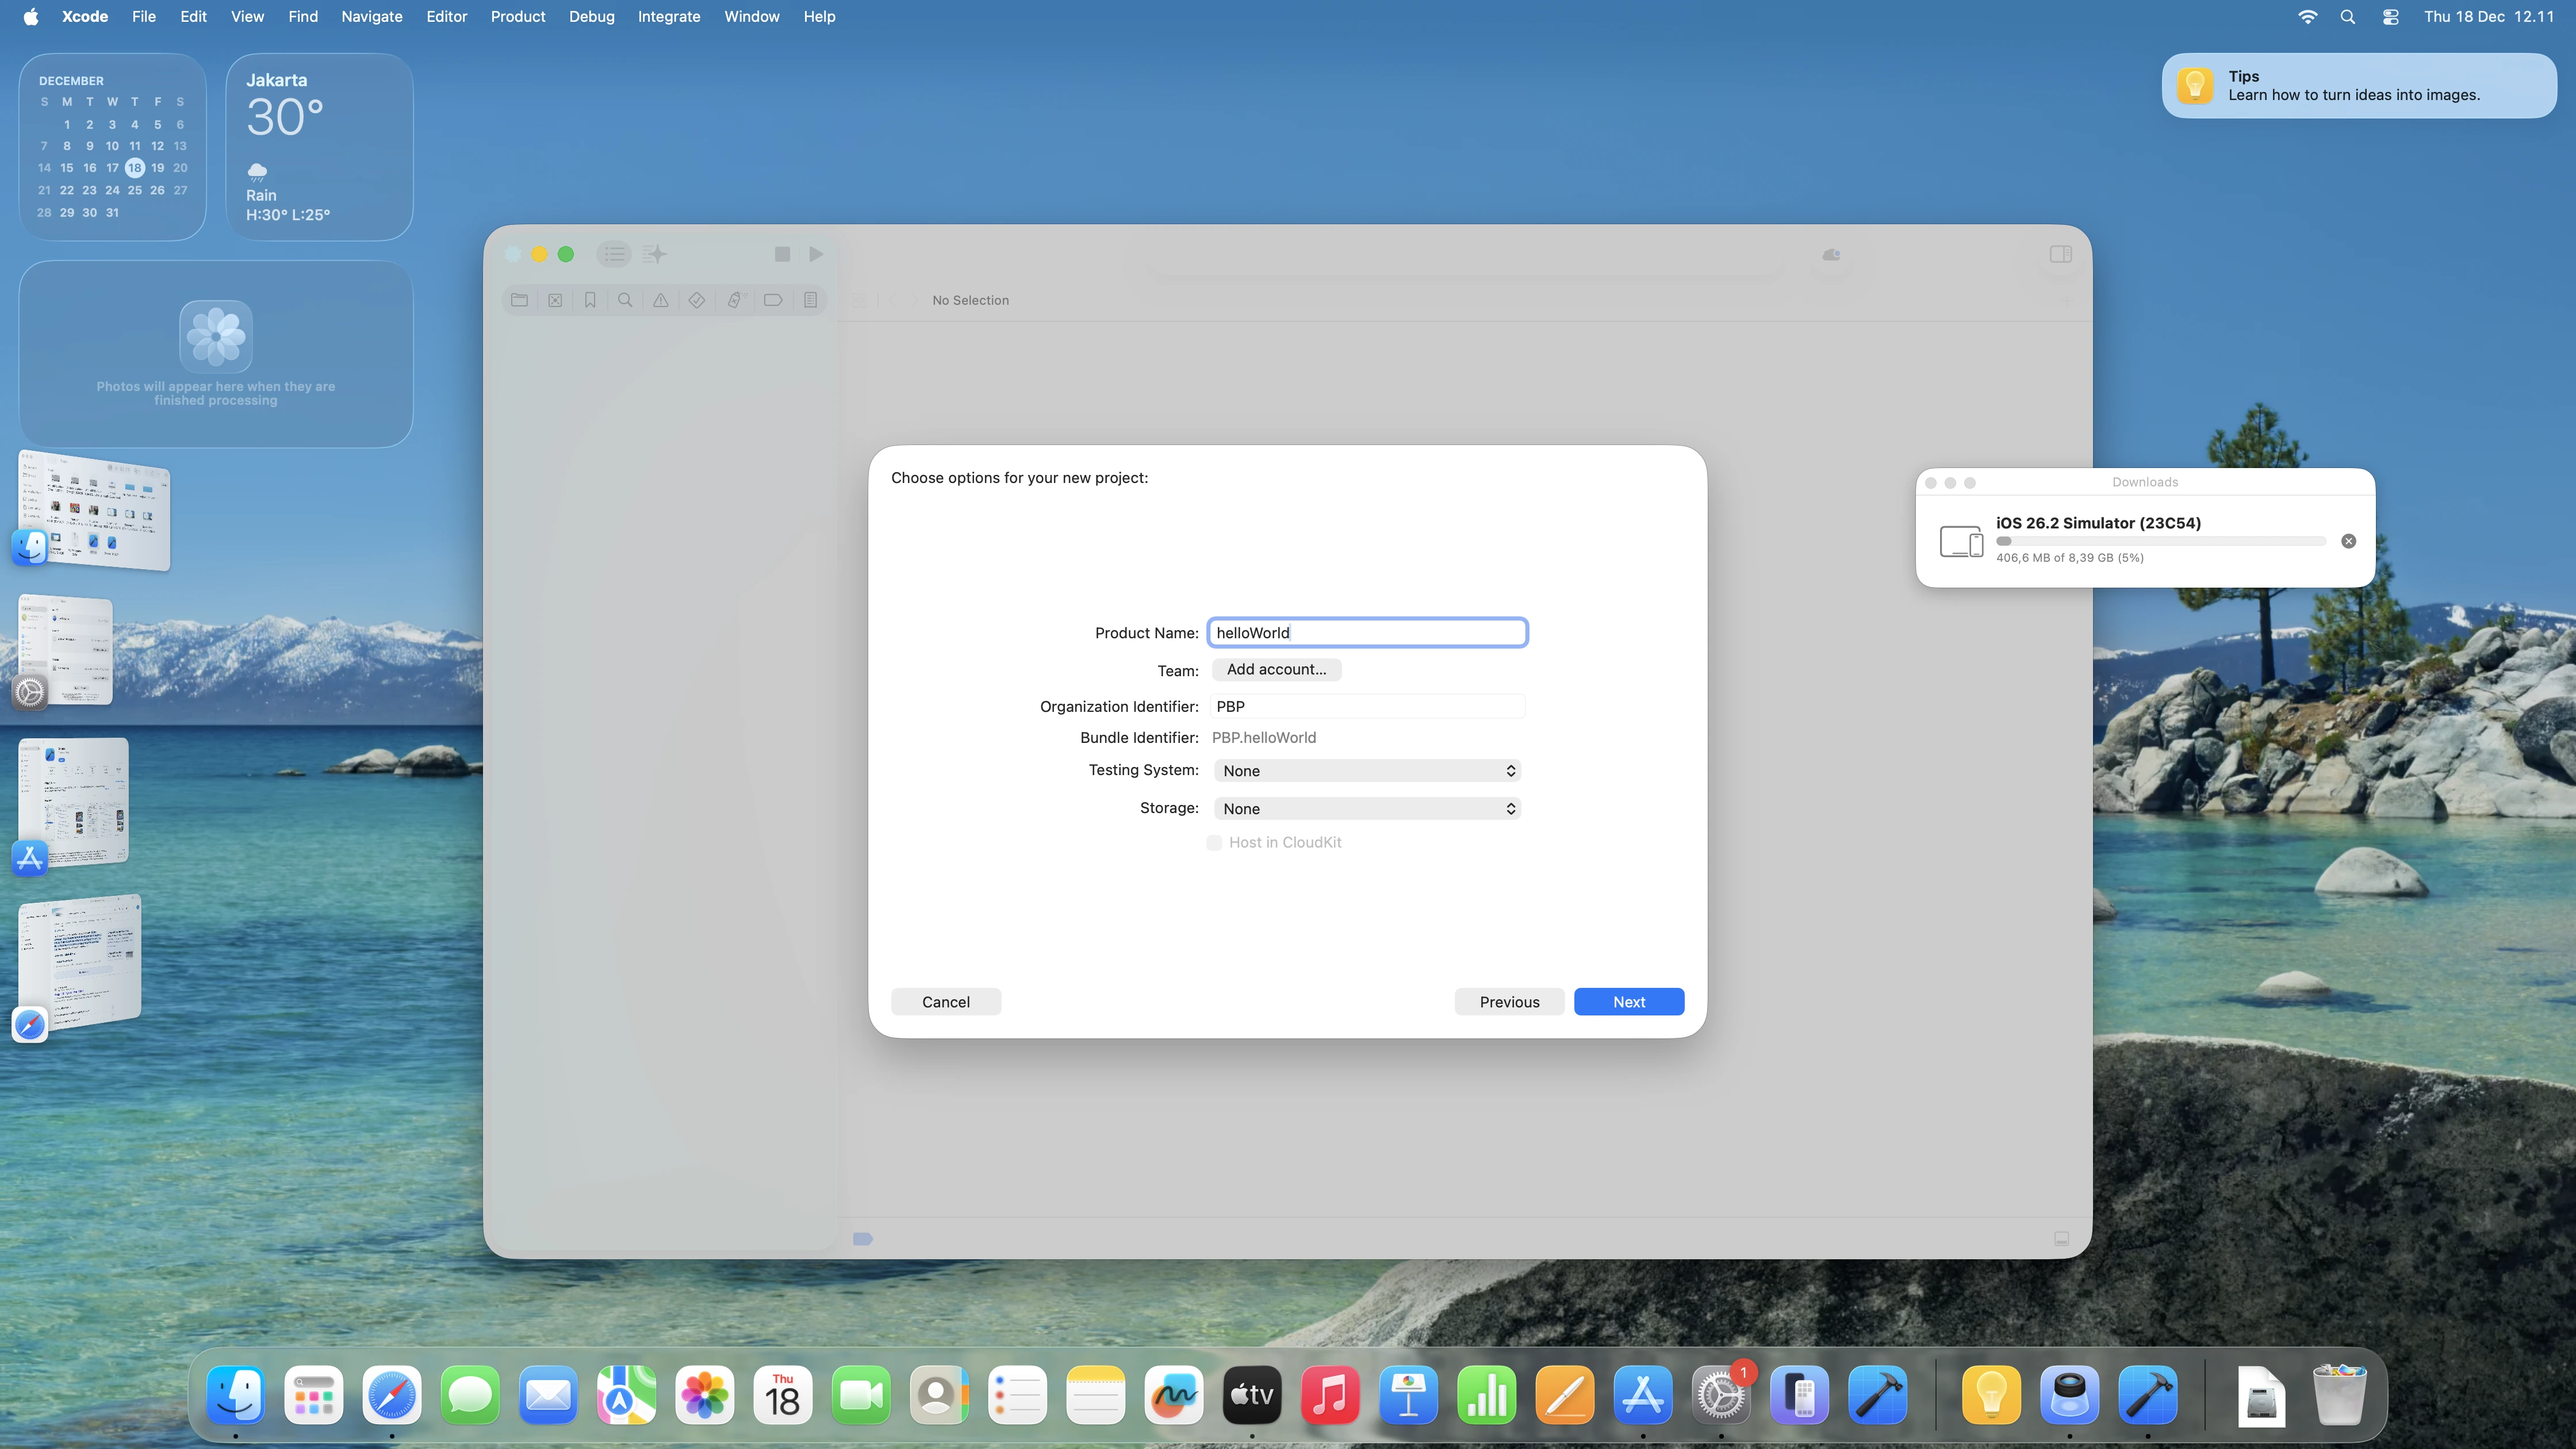Viewport: 2576px width, 1449px height.
Task: Cancel the iOS 26.2 Simulator download
Action: point(2348,541)
